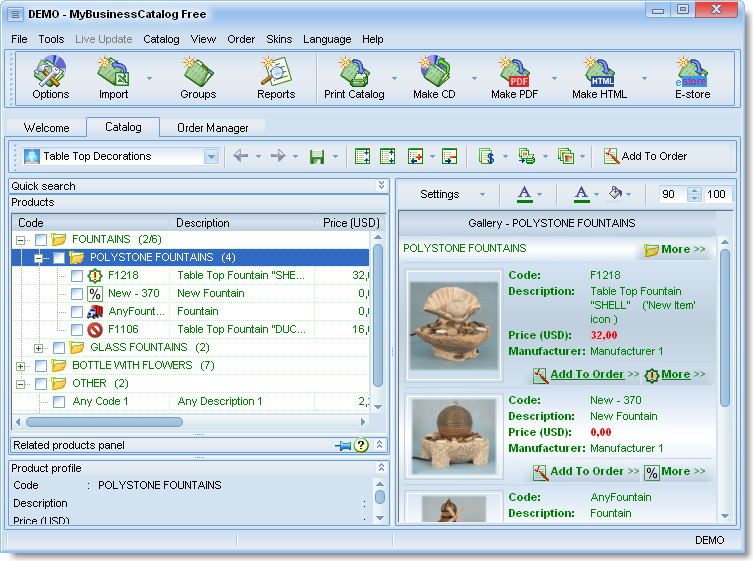Click the table icon with red minus

tap(449, 156)
